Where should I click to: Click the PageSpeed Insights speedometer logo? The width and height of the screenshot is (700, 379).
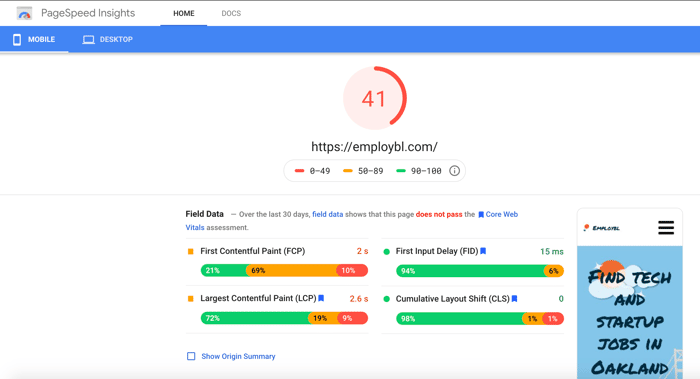[24, 14]
